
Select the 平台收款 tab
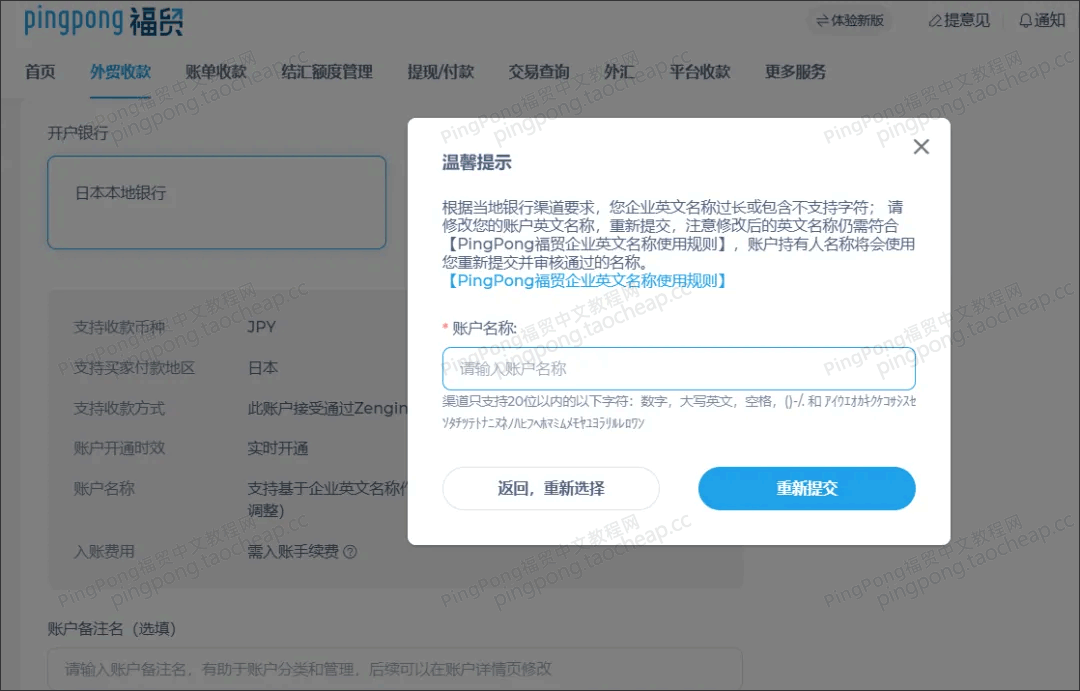tap(700, 72)
